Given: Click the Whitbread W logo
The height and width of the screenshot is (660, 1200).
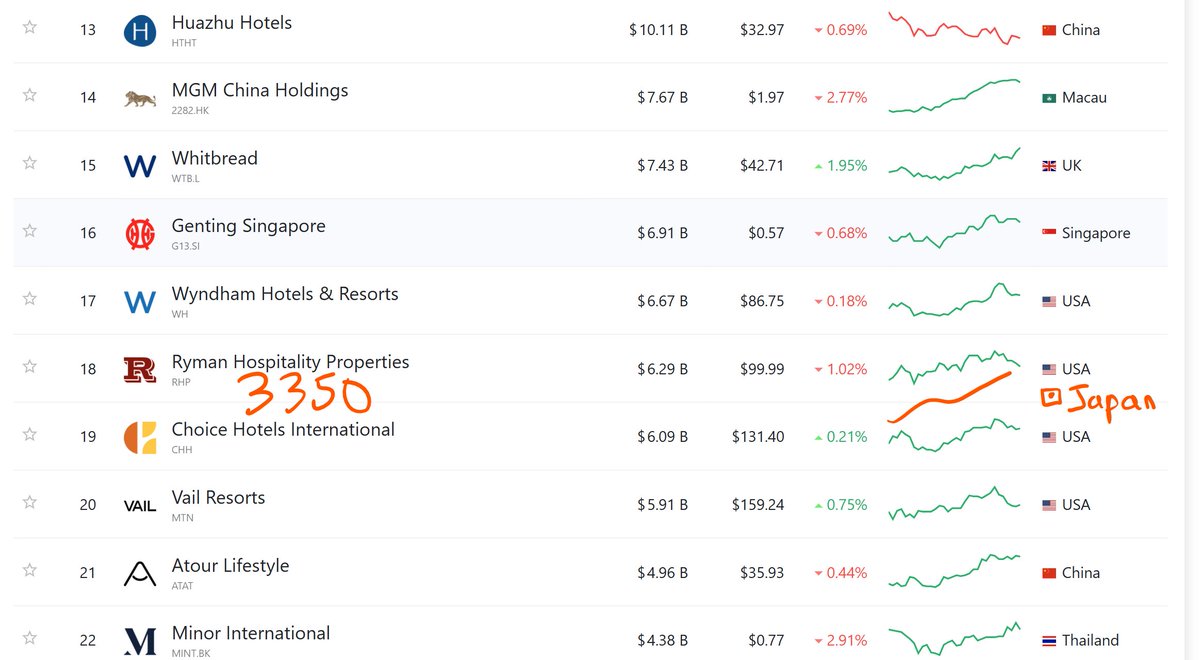Looking at the screenshot, I should pos(140,166).
